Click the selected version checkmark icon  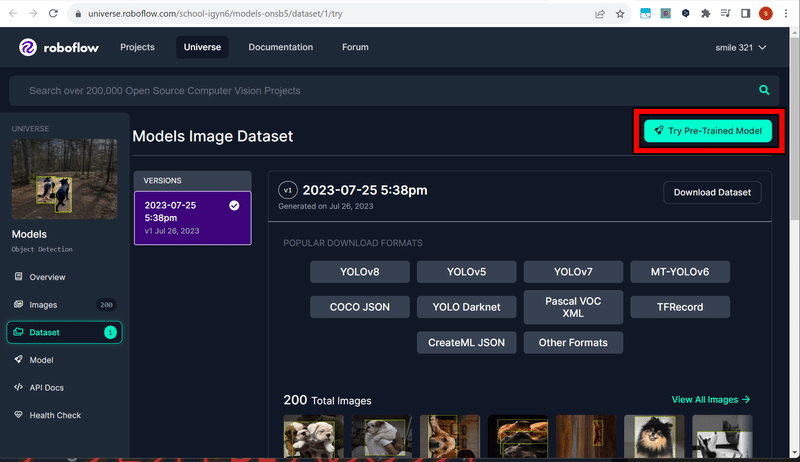point(234,206)
